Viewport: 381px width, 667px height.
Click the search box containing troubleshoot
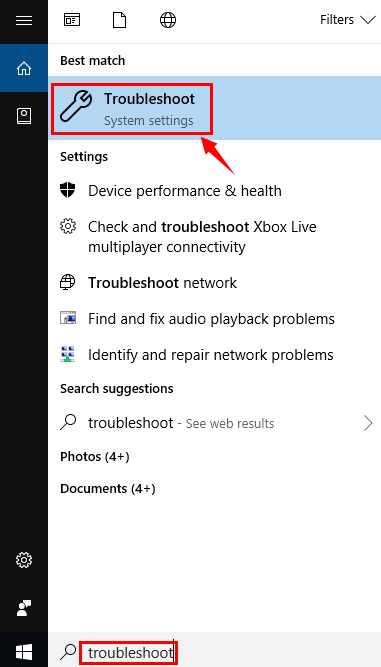215,653
